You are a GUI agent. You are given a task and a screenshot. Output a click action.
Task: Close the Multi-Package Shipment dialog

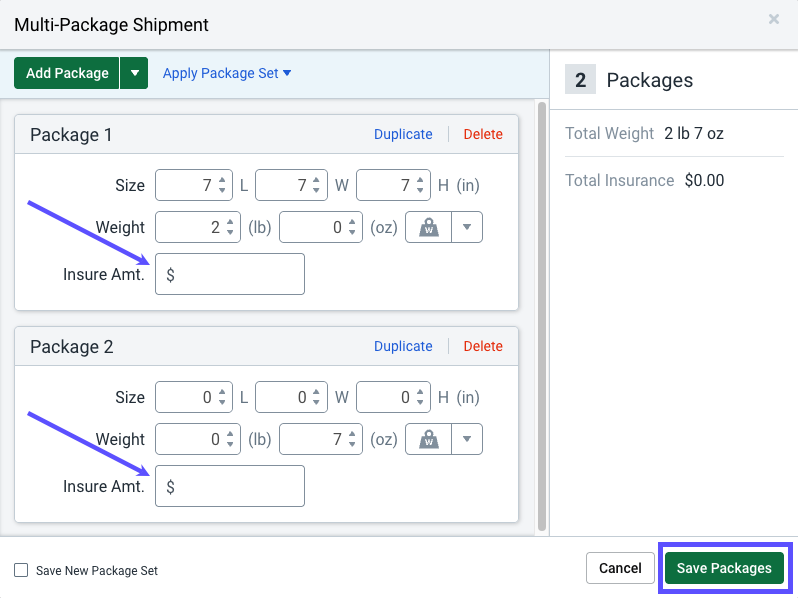point(774,19)
